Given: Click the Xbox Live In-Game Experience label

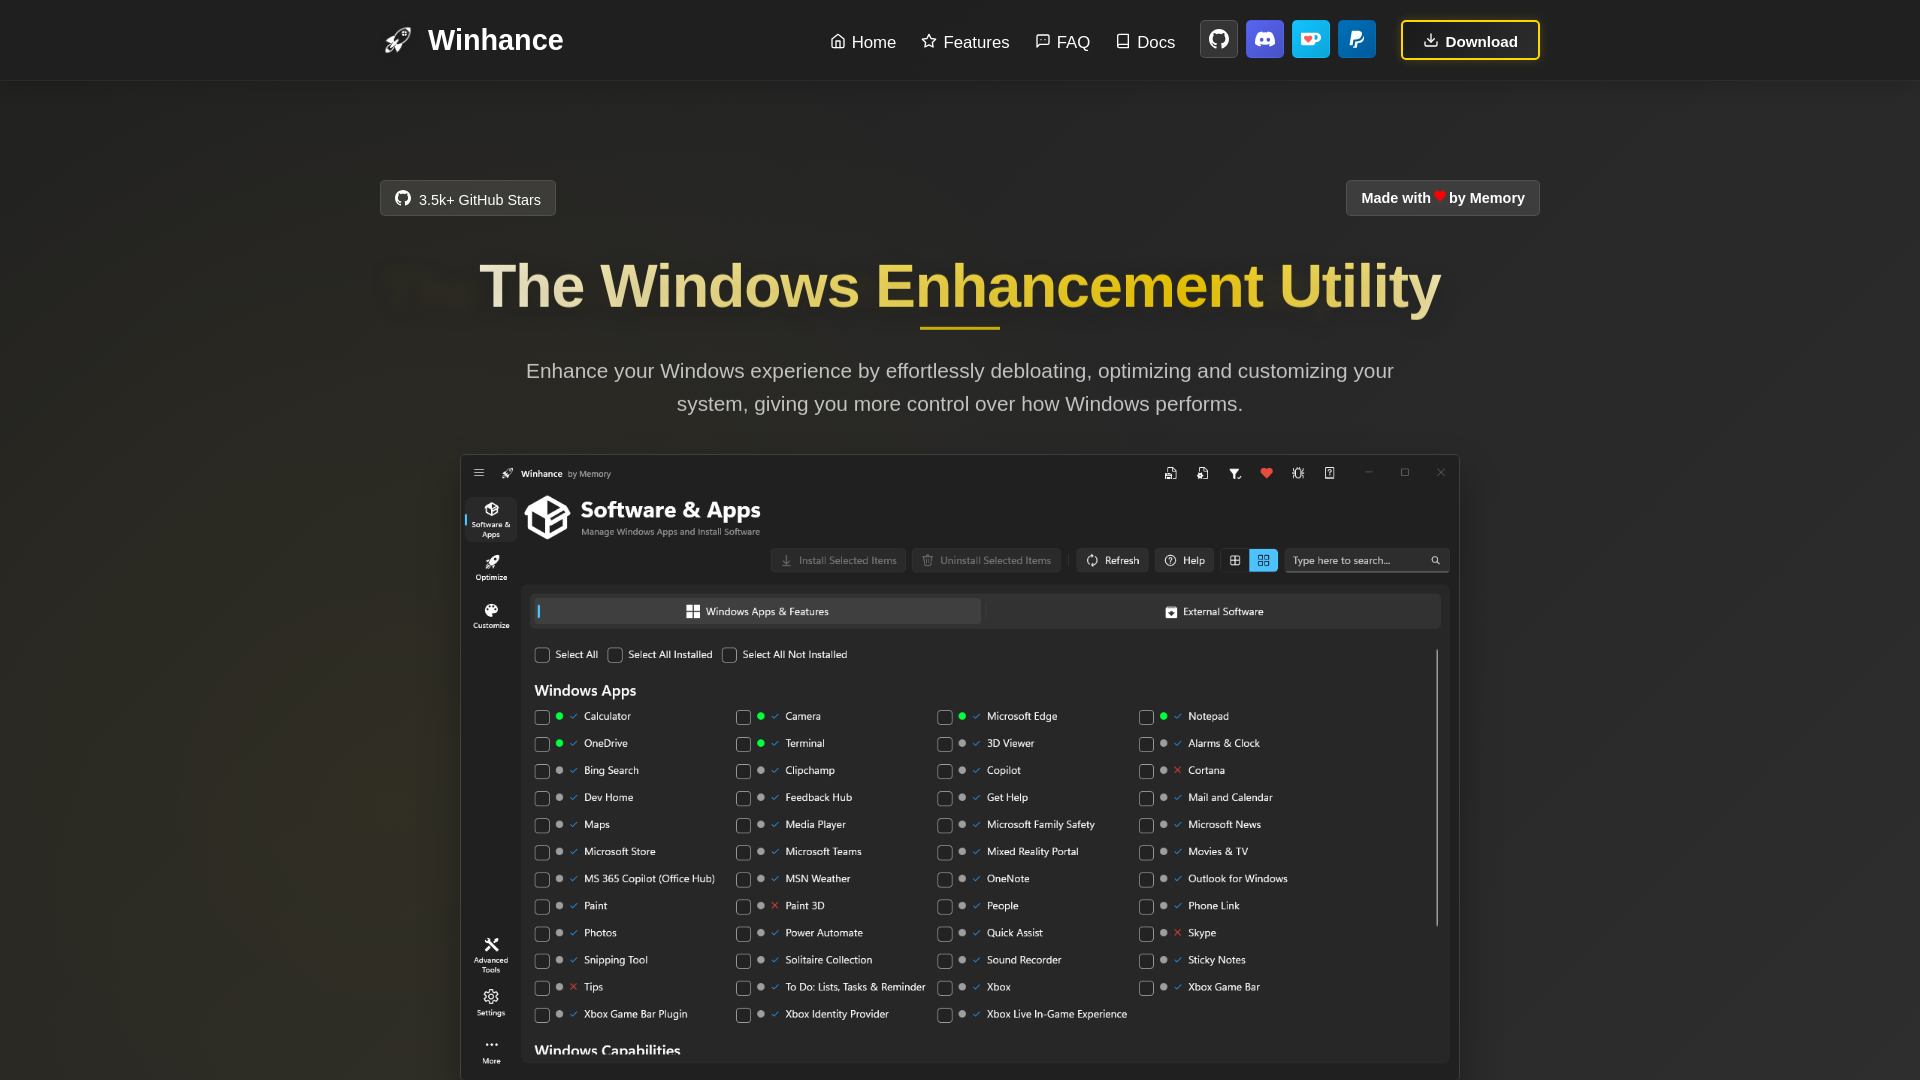Looking at the screenshot, I should (1056, 1014).
